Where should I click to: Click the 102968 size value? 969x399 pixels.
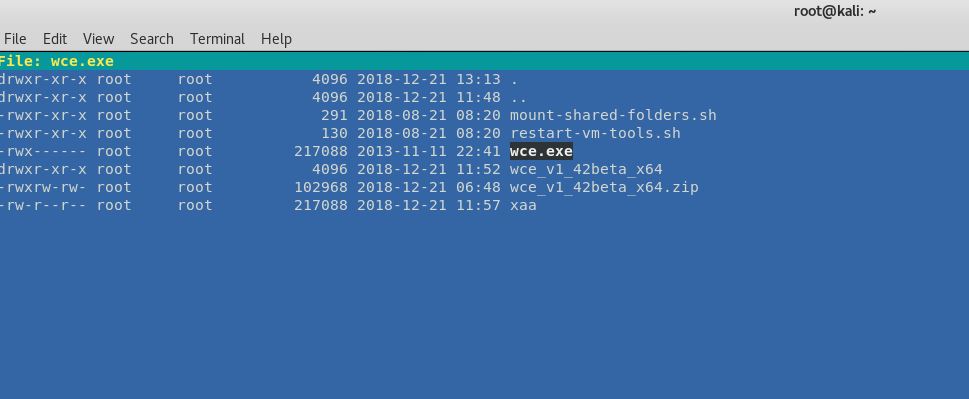[x=321, y=187]
